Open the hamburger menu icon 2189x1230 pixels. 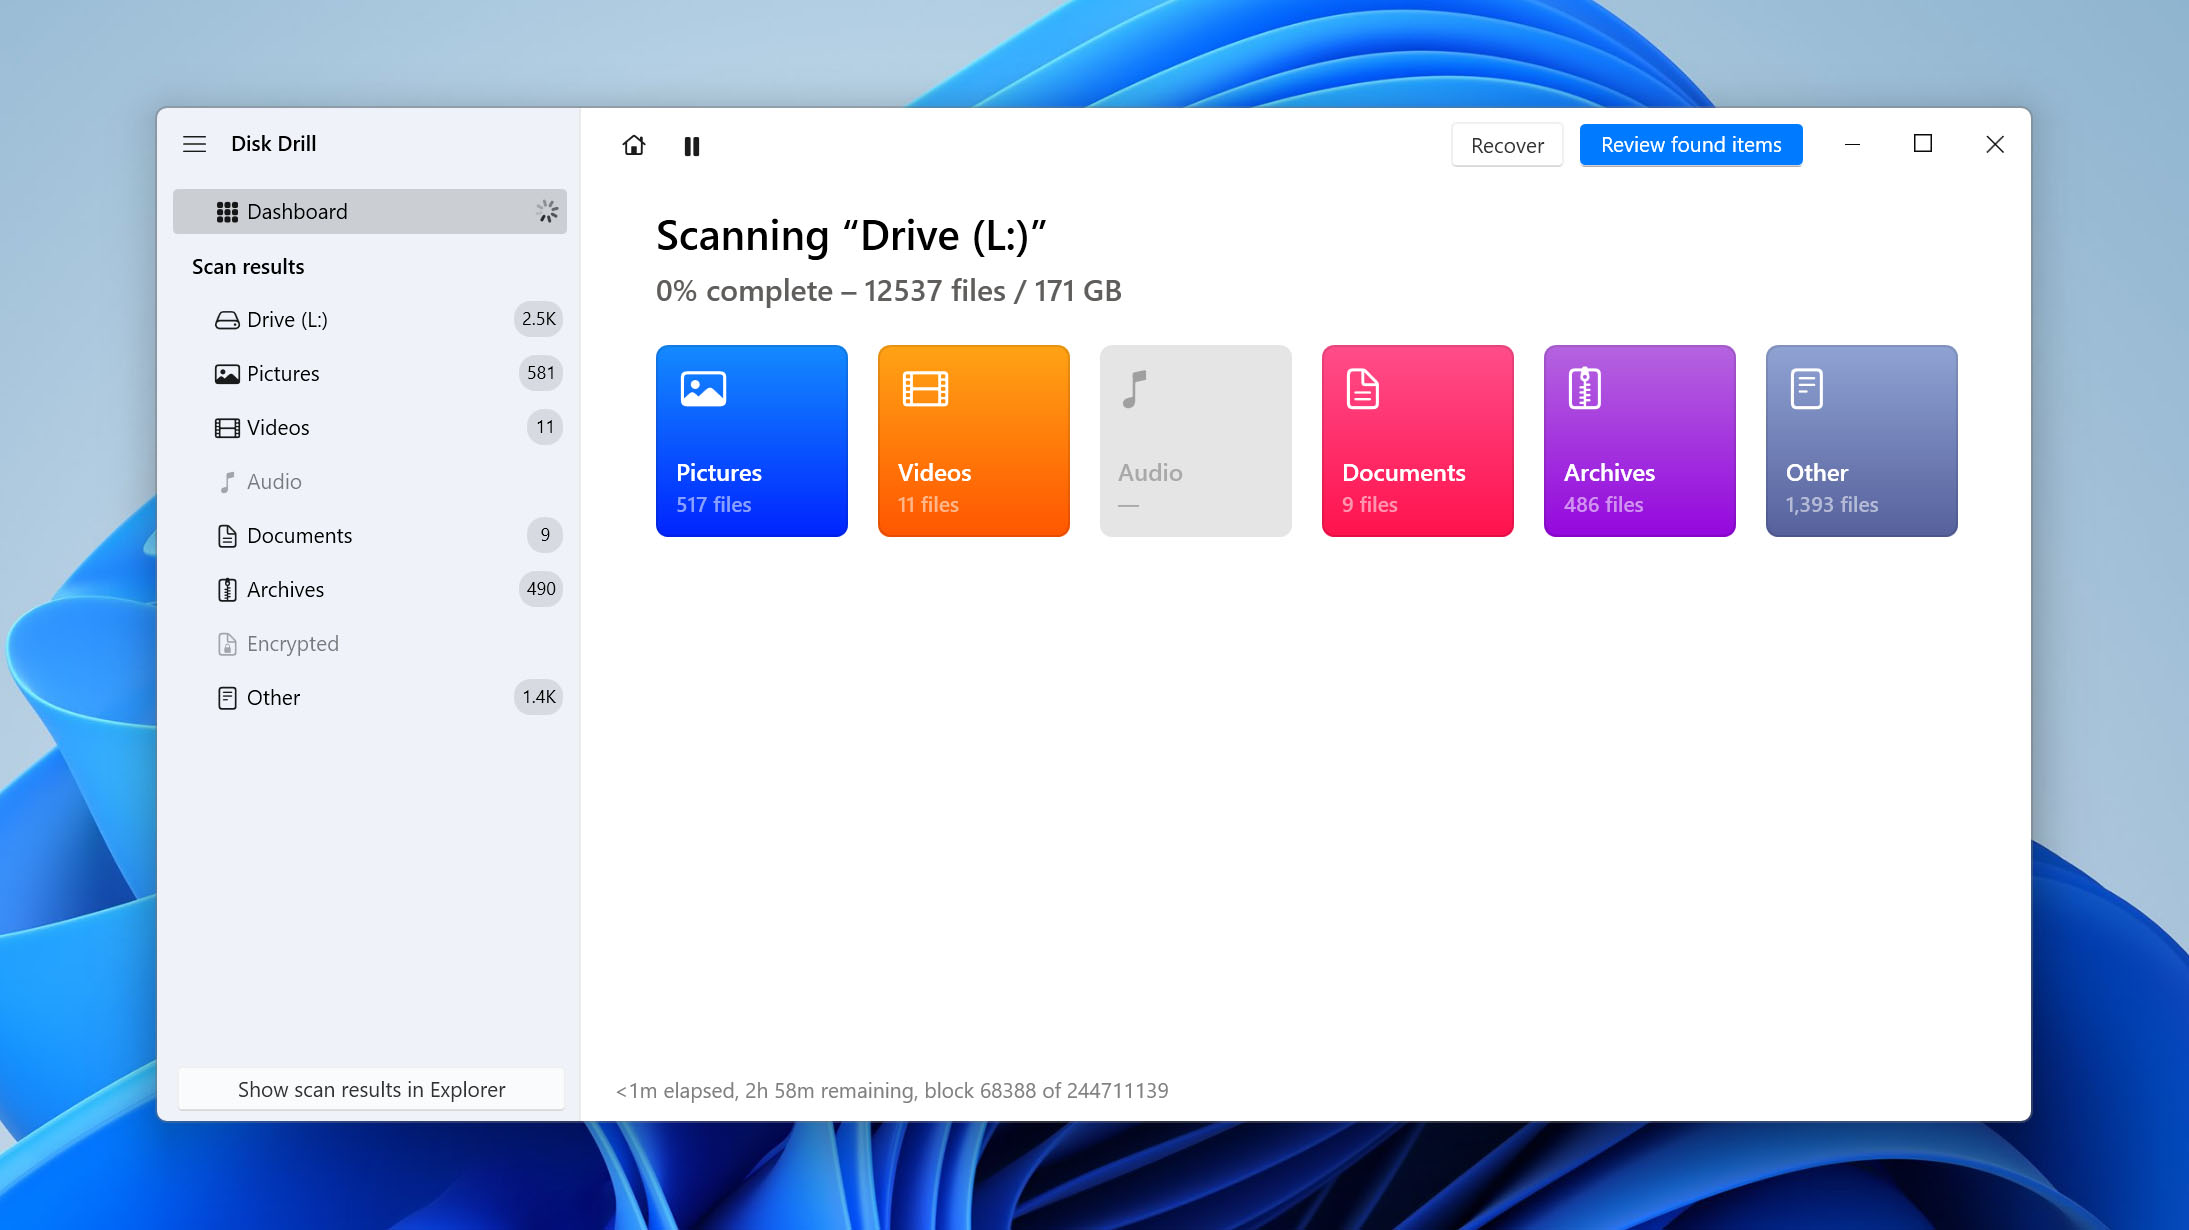pos(194,144)
